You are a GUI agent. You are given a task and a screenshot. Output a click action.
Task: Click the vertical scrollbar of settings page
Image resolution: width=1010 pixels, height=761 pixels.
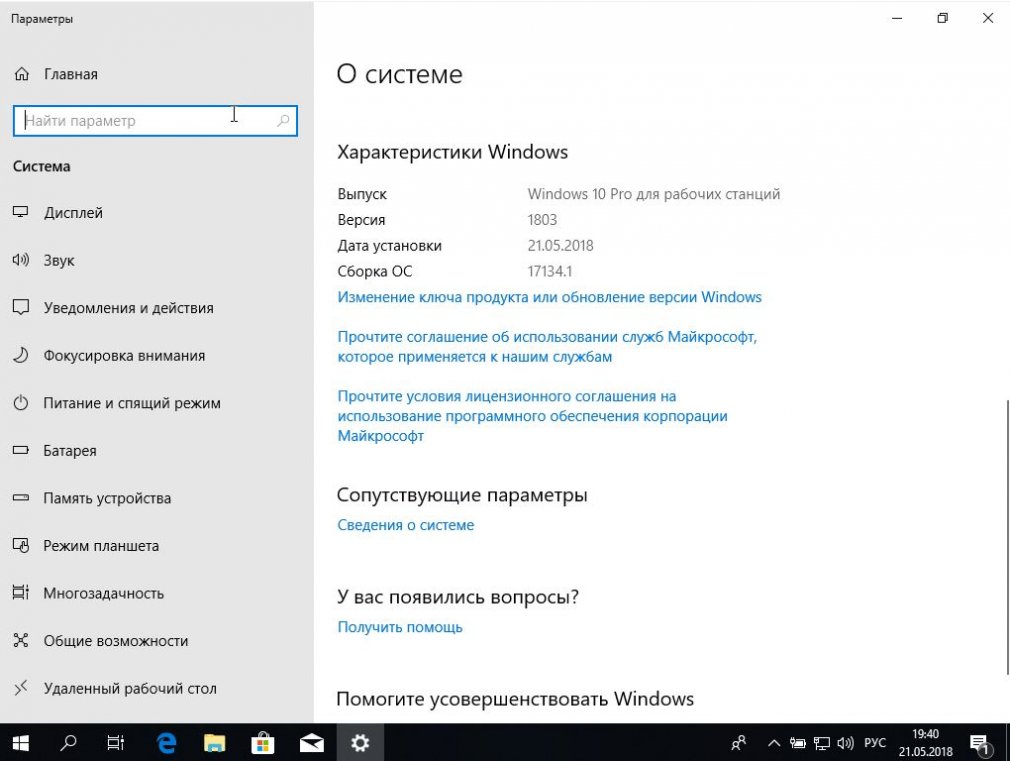1007,536
